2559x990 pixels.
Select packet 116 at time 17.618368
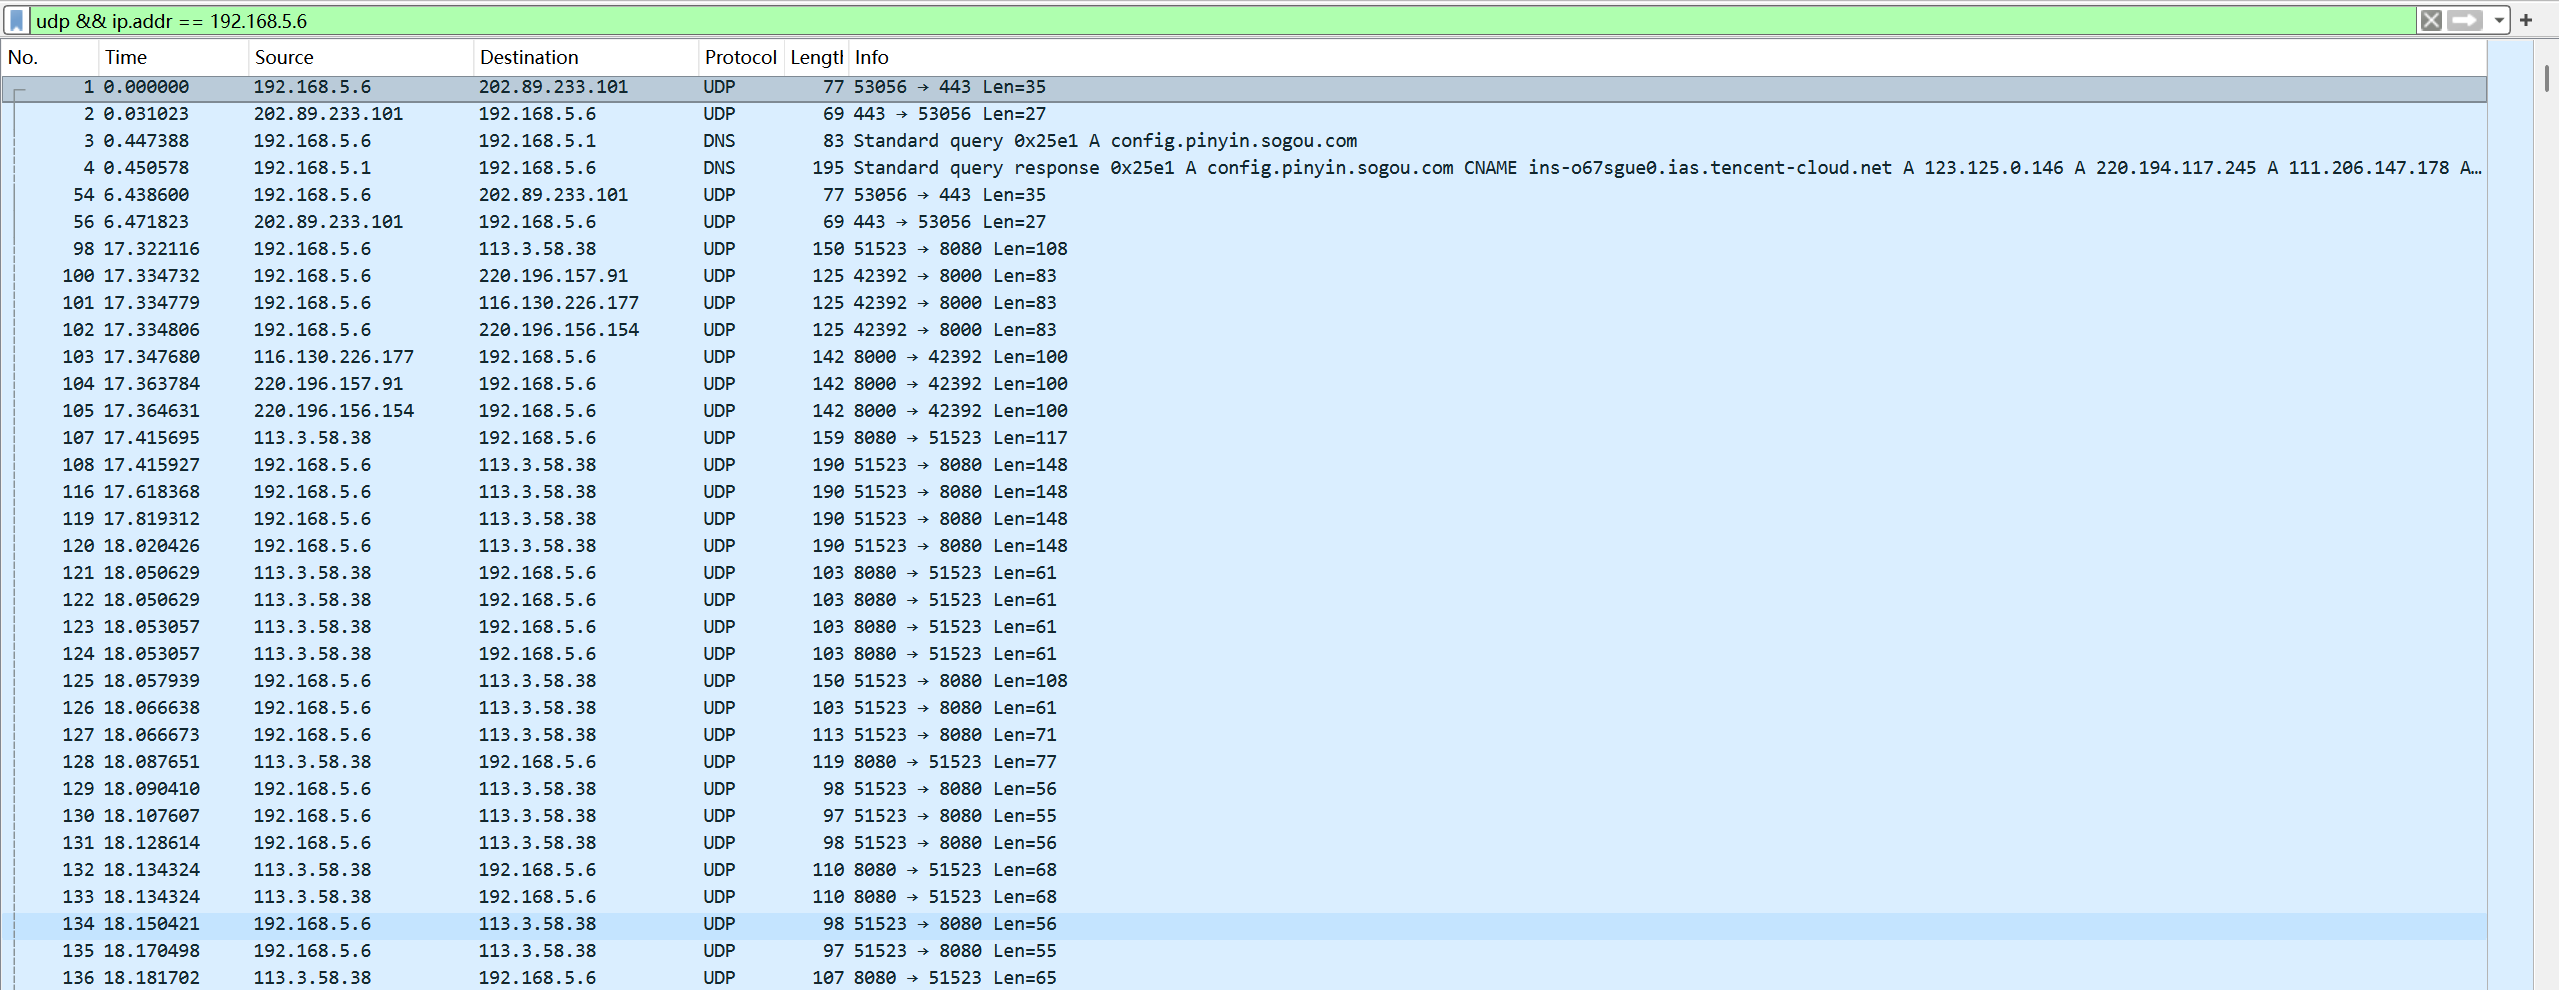1244,493
